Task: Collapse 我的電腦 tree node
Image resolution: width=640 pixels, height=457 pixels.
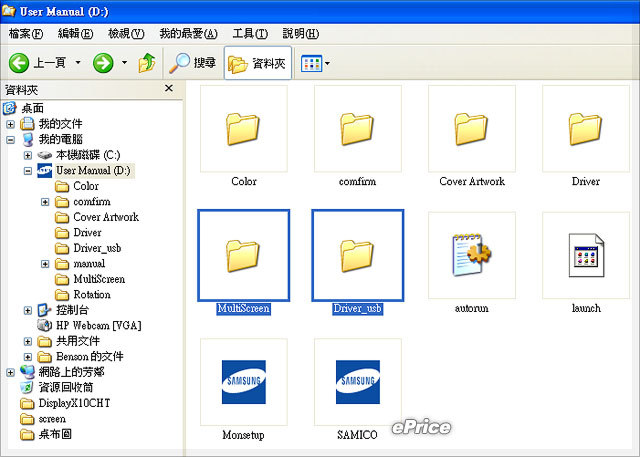Action: [11, 140]
